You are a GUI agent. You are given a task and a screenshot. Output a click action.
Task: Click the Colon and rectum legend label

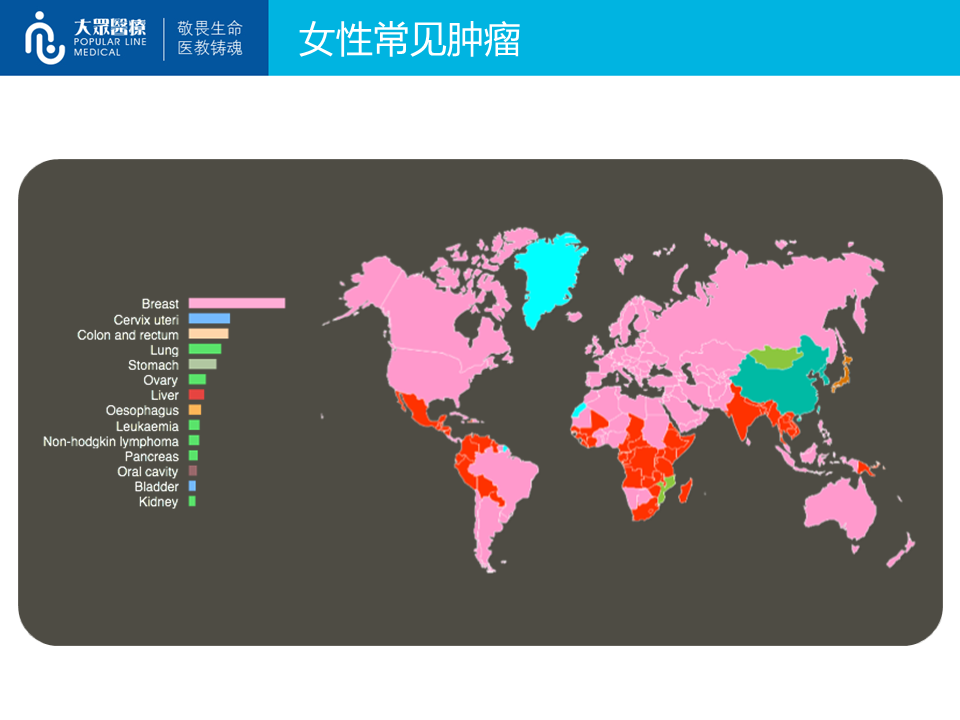pyautogui.click(x=127, y=335)
